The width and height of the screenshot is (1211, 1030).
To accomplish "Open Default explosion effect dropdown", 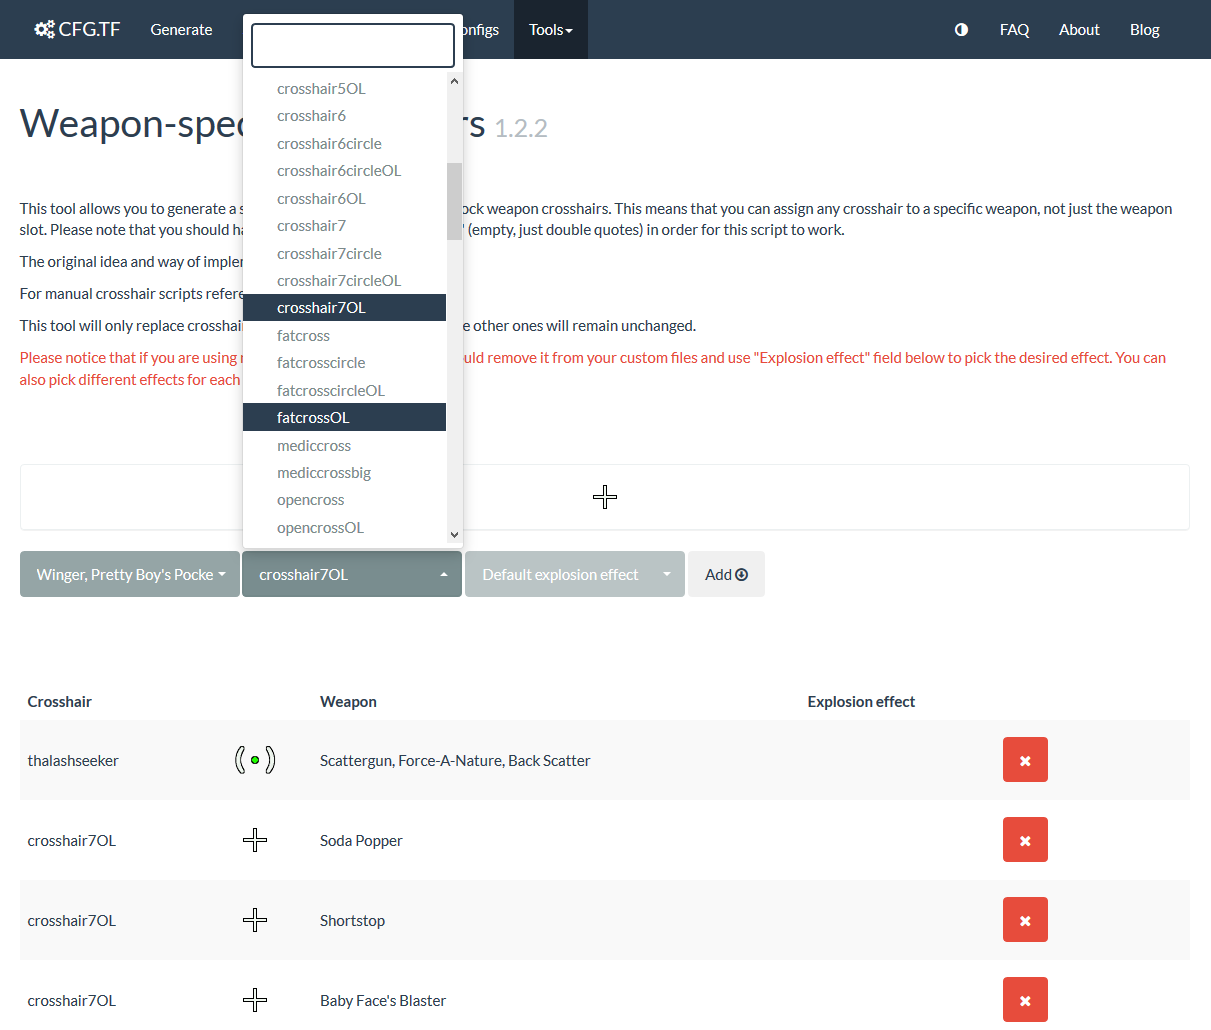I will [575, 574].
